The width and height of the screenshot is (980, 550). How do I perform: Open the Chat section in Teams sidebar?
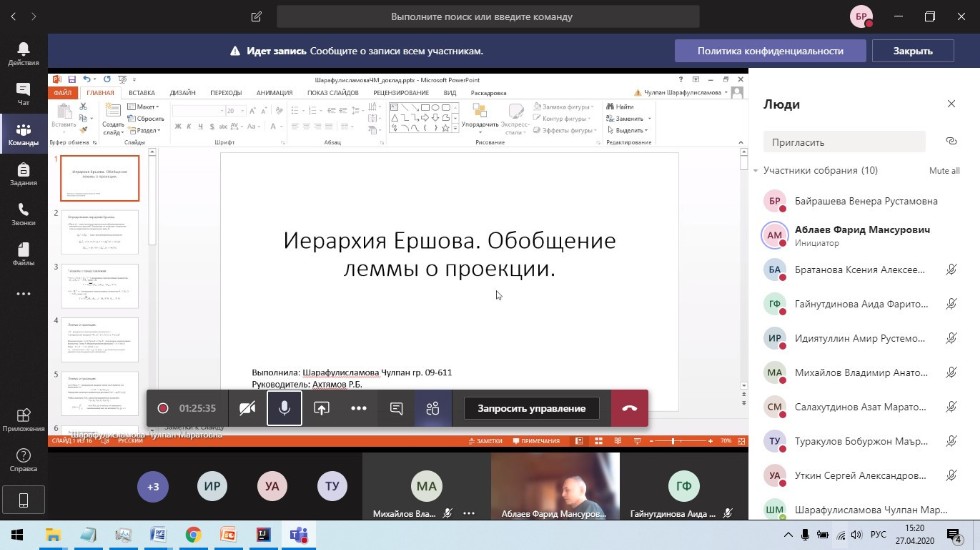(x=23, y=93)
